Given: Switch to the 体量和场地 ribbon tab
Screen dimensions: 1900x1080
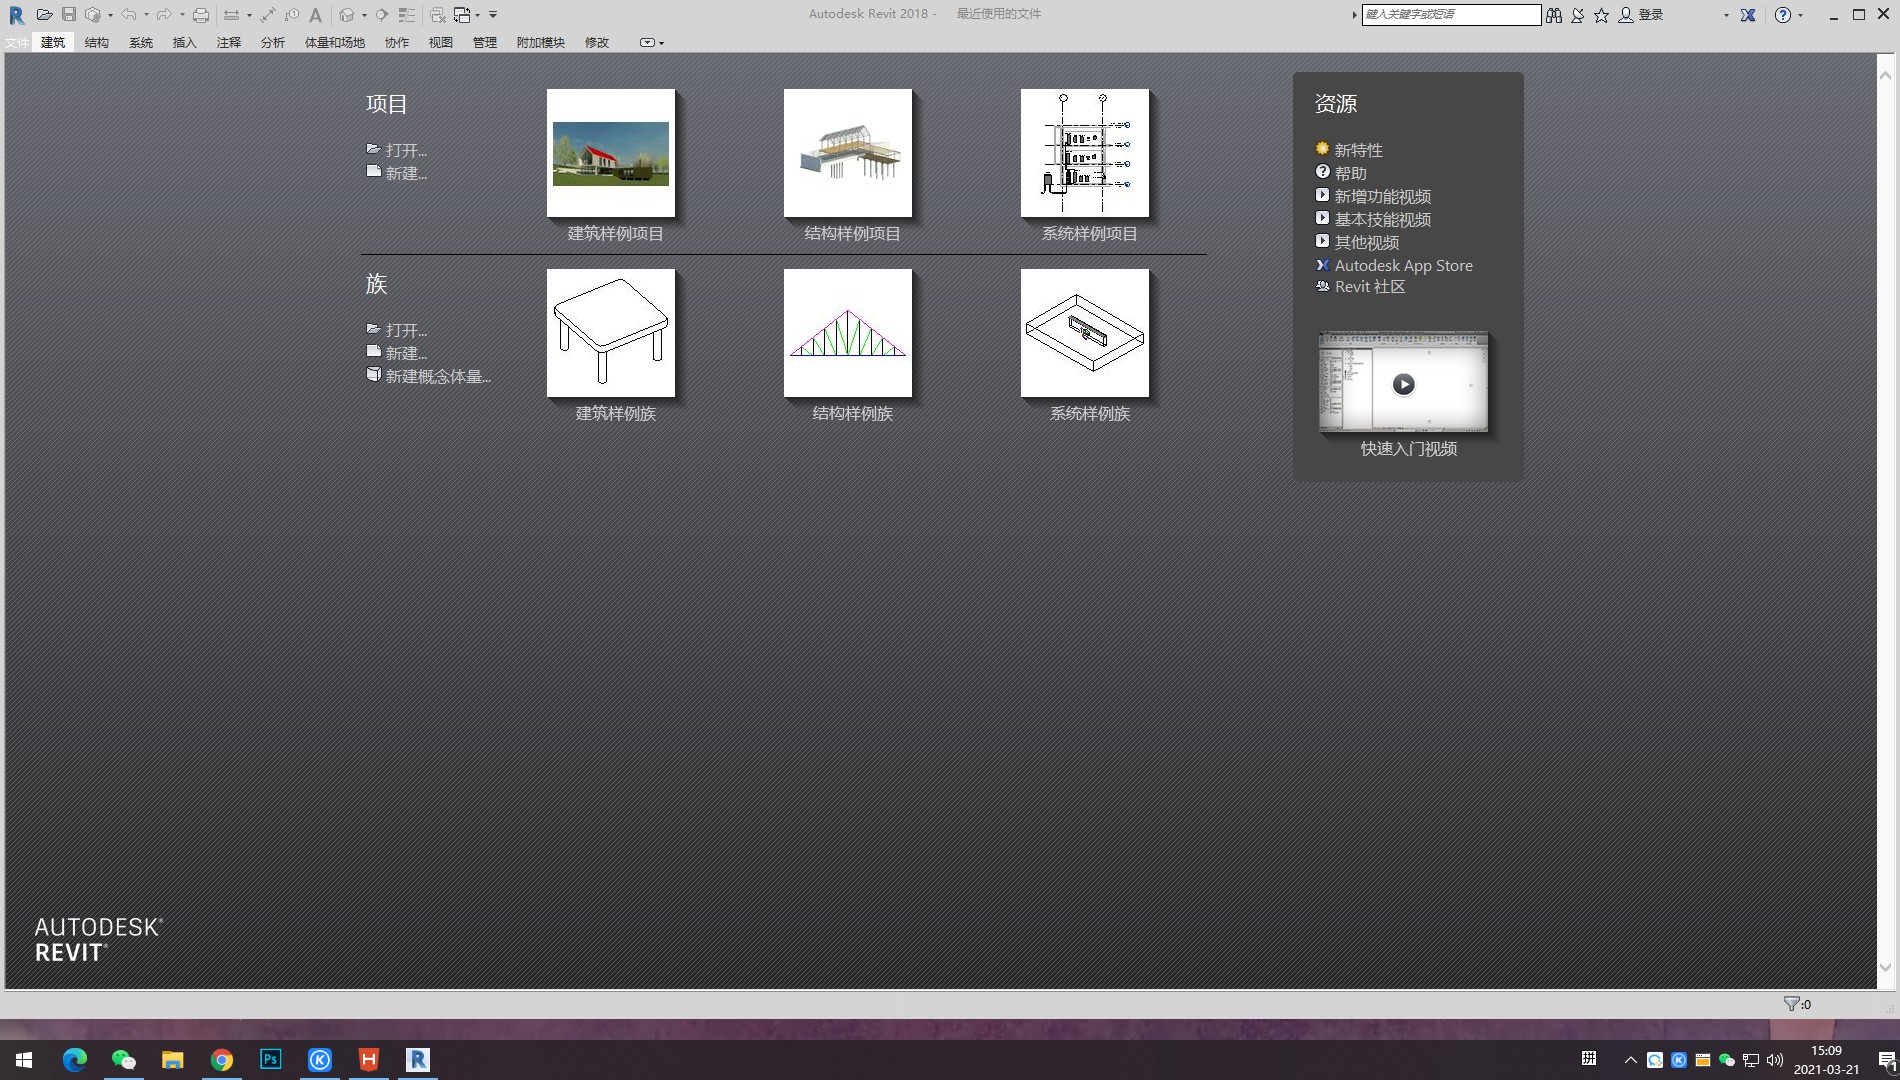Looking at the screenshot, I should (x=335, y=43).
